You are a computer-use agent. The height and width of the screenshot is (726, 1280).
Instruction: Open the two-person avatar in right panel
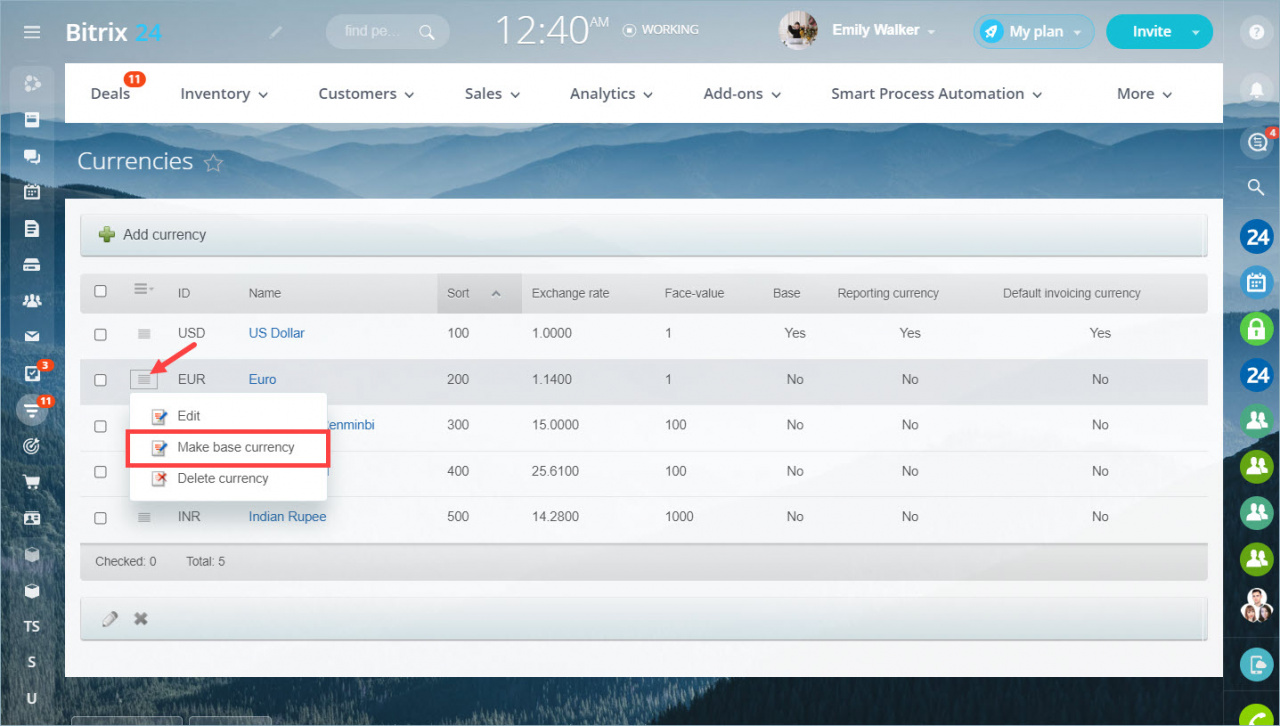[x=1256, y=605]
